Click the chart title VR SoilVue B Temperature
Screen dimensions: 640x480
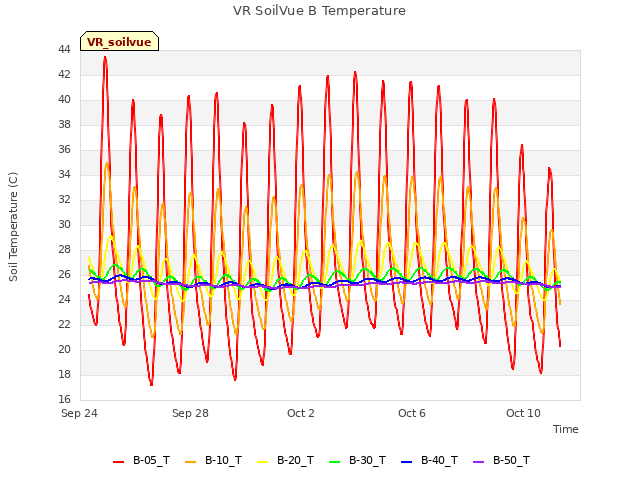319,11
